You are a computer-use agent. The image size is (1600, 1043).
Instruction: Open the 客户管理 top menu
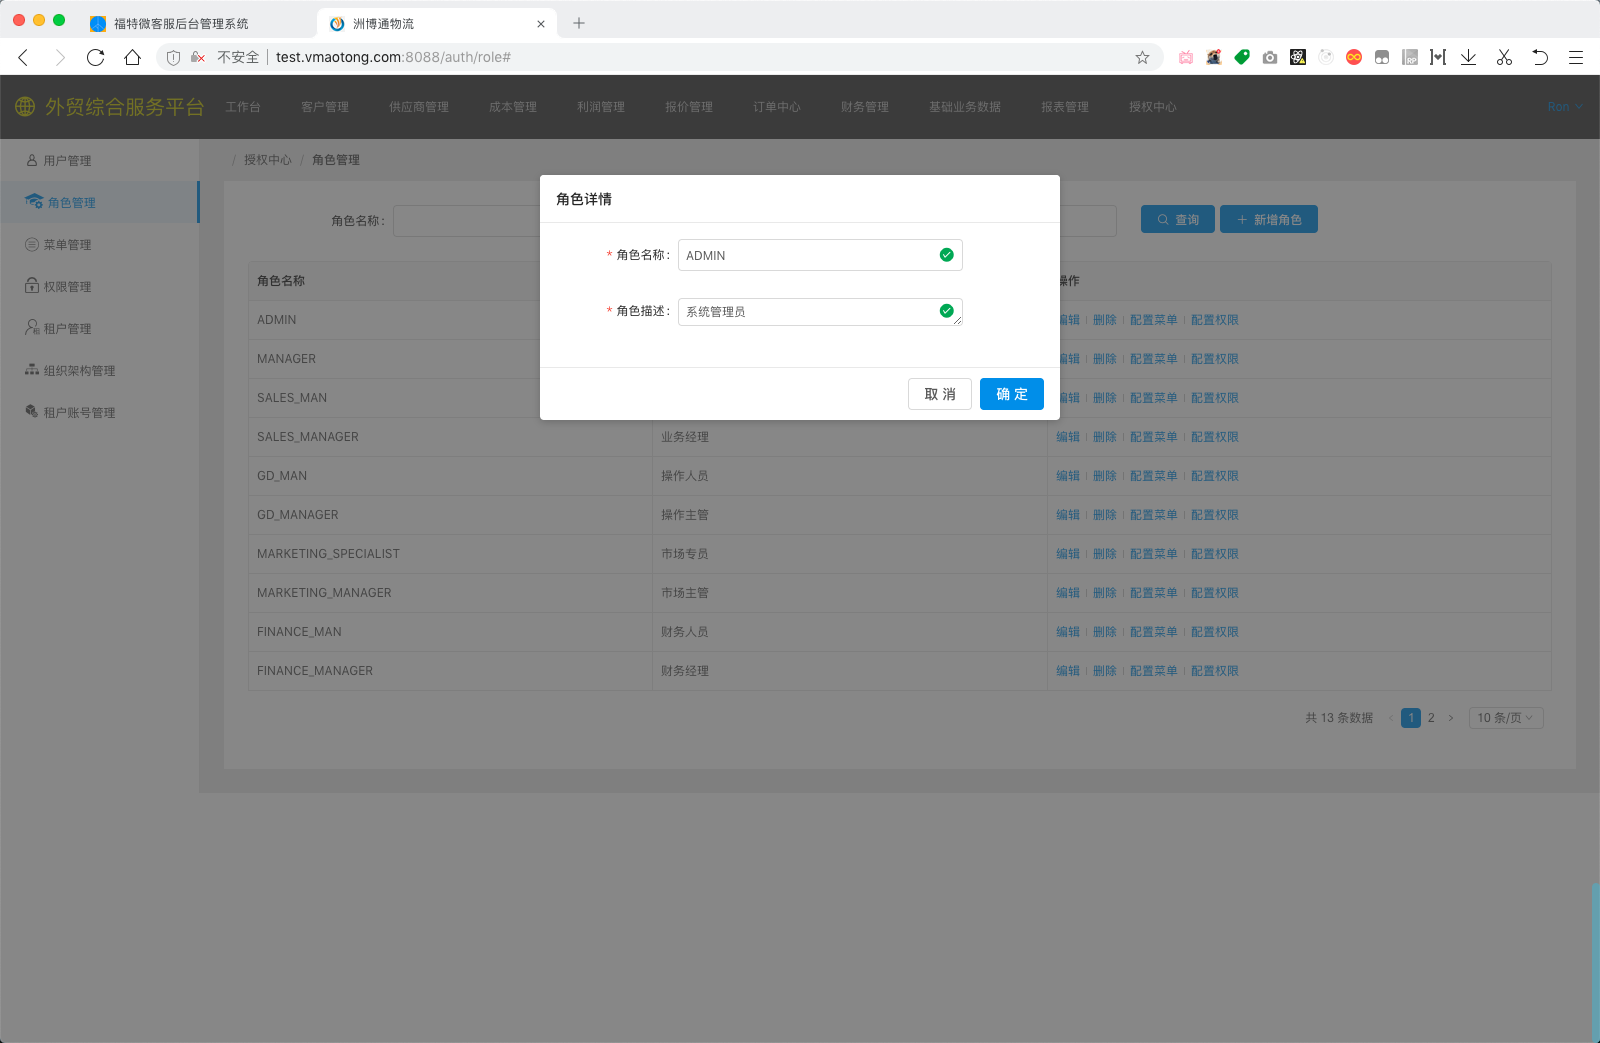(325, 107)
